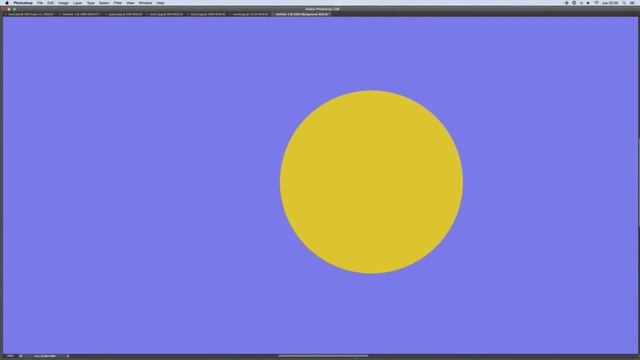Click the vertical scrollbar beside the canvas
Image resolution: width=640 pixels, height=360 pixels.
pos(638,182)
